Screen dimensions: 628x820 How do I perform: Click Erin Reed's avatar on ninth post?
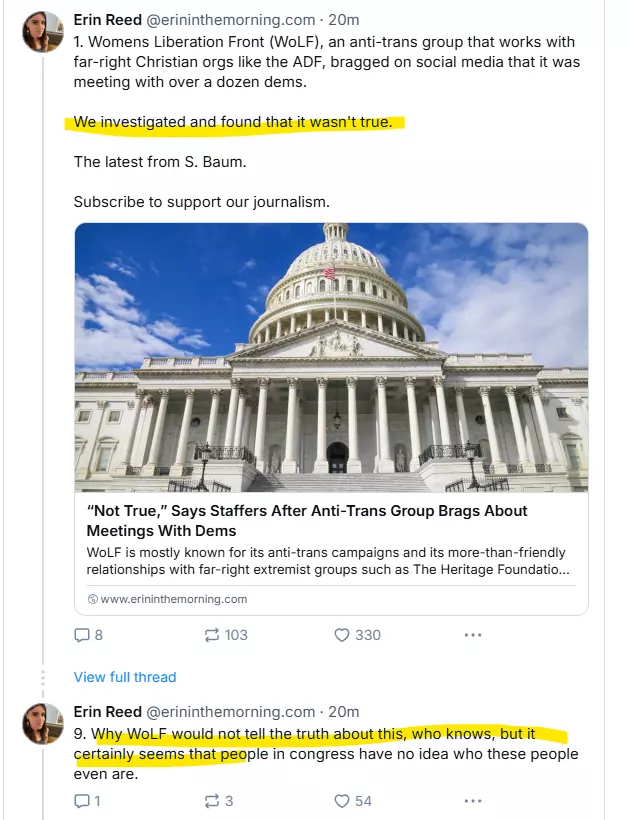41,723
